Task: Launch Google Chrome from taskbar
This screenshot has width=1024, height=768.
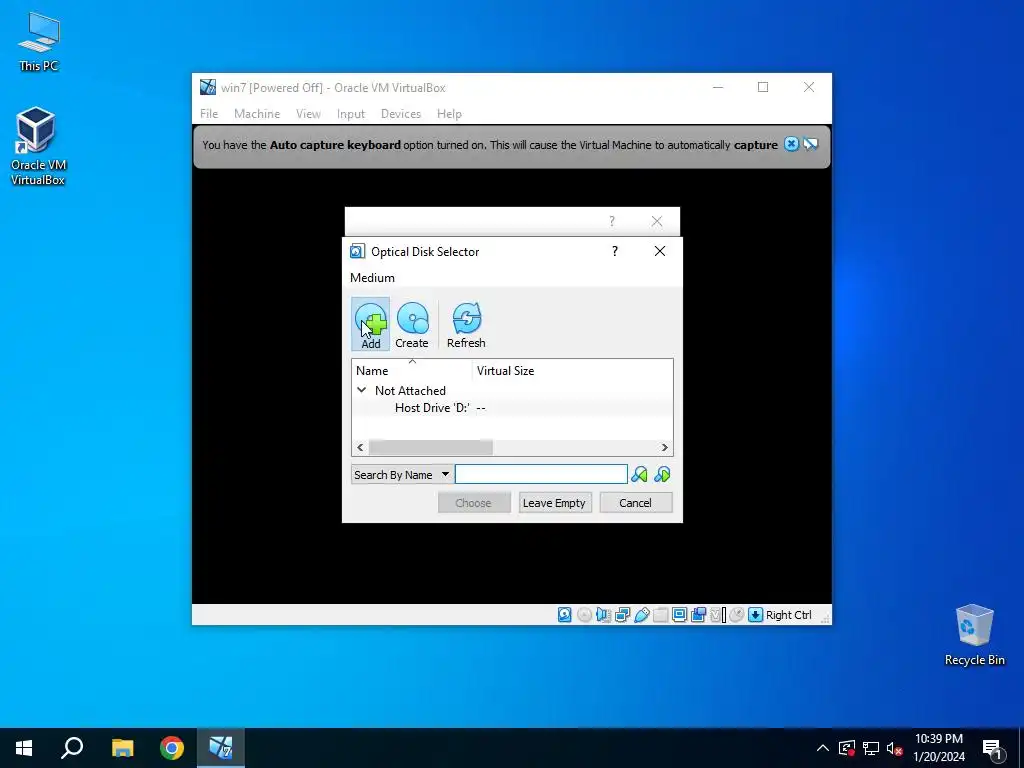Action: point(172,748)
